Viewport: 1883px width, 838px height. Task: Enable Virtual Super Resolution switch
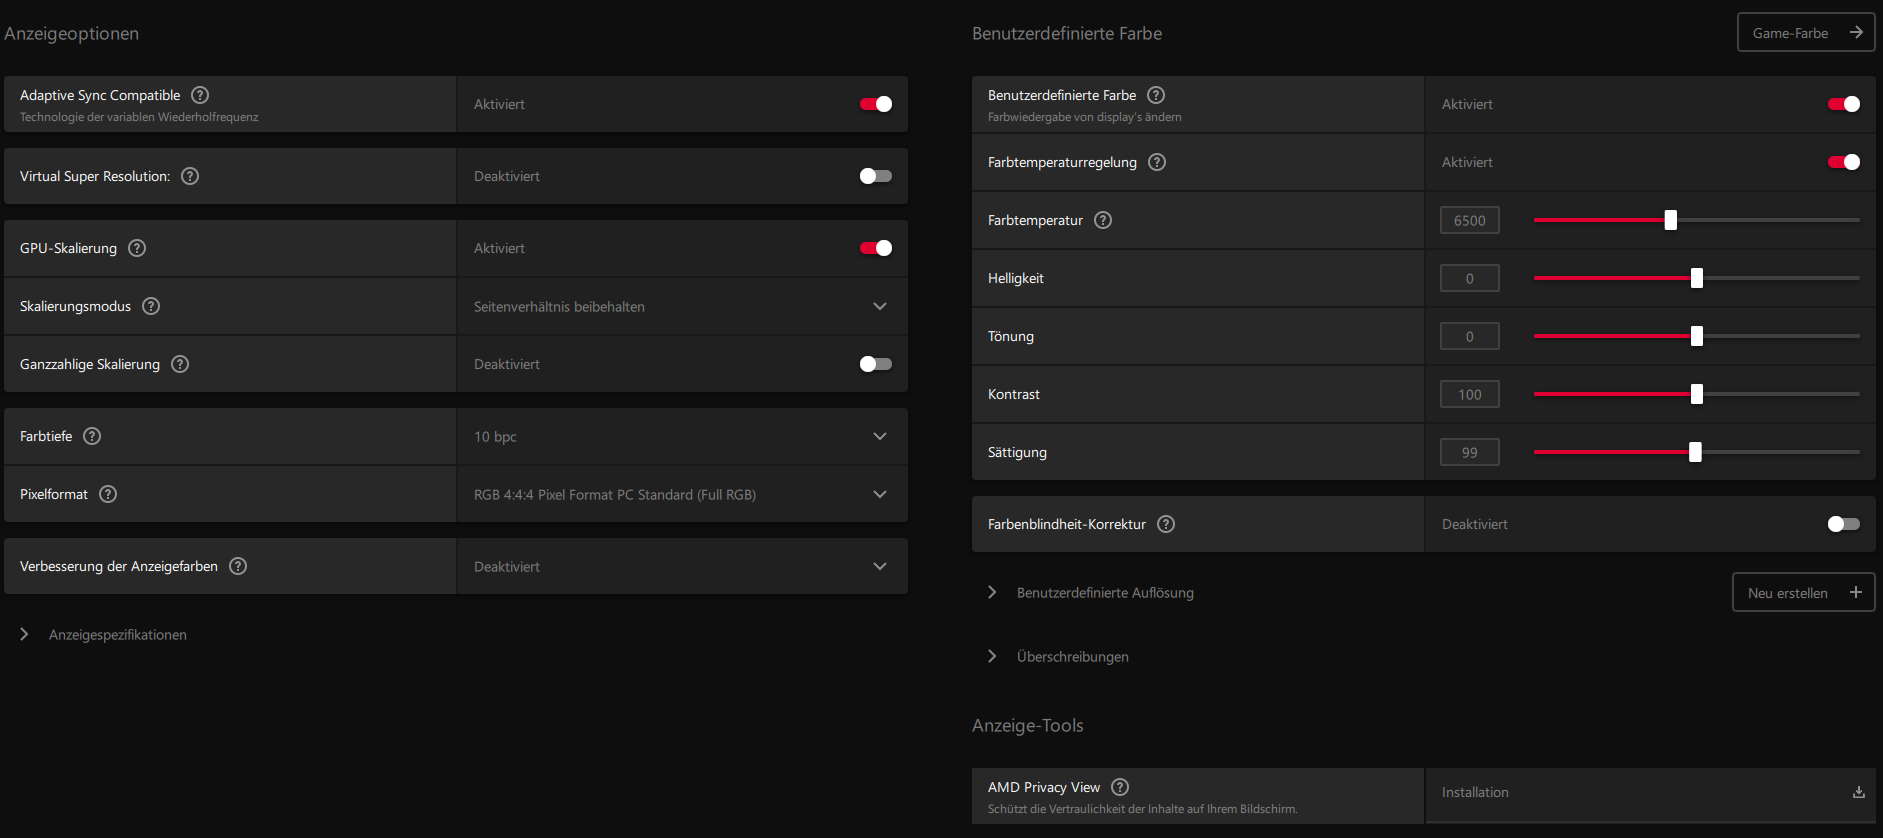coord(876,176)
